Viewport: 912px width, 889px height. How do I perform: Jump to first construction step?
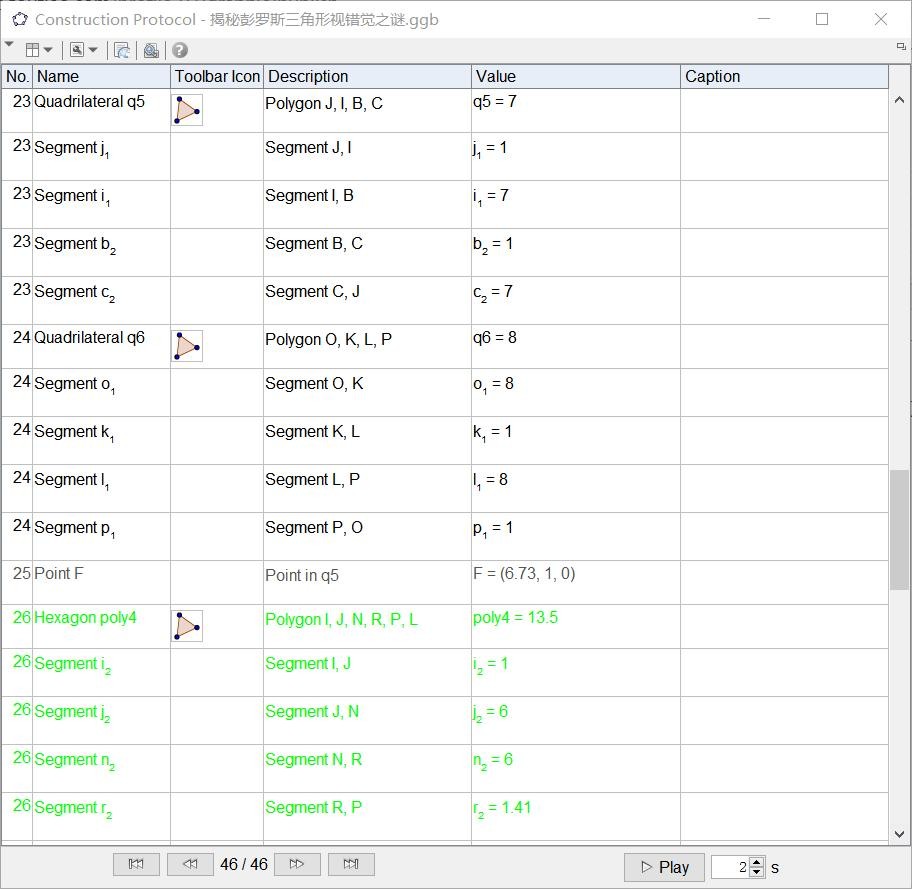click(136, 865)
